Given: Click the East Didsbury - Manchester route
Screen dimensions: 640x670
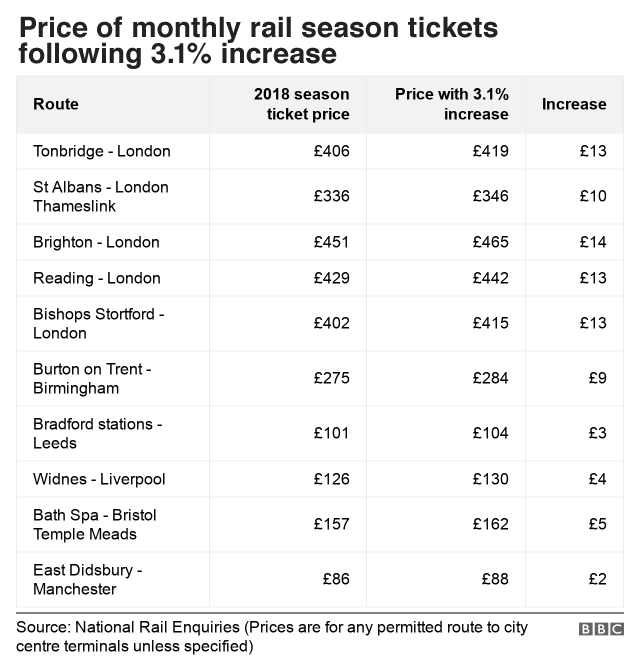Looking at the screenshot, I should click(88, 580).
